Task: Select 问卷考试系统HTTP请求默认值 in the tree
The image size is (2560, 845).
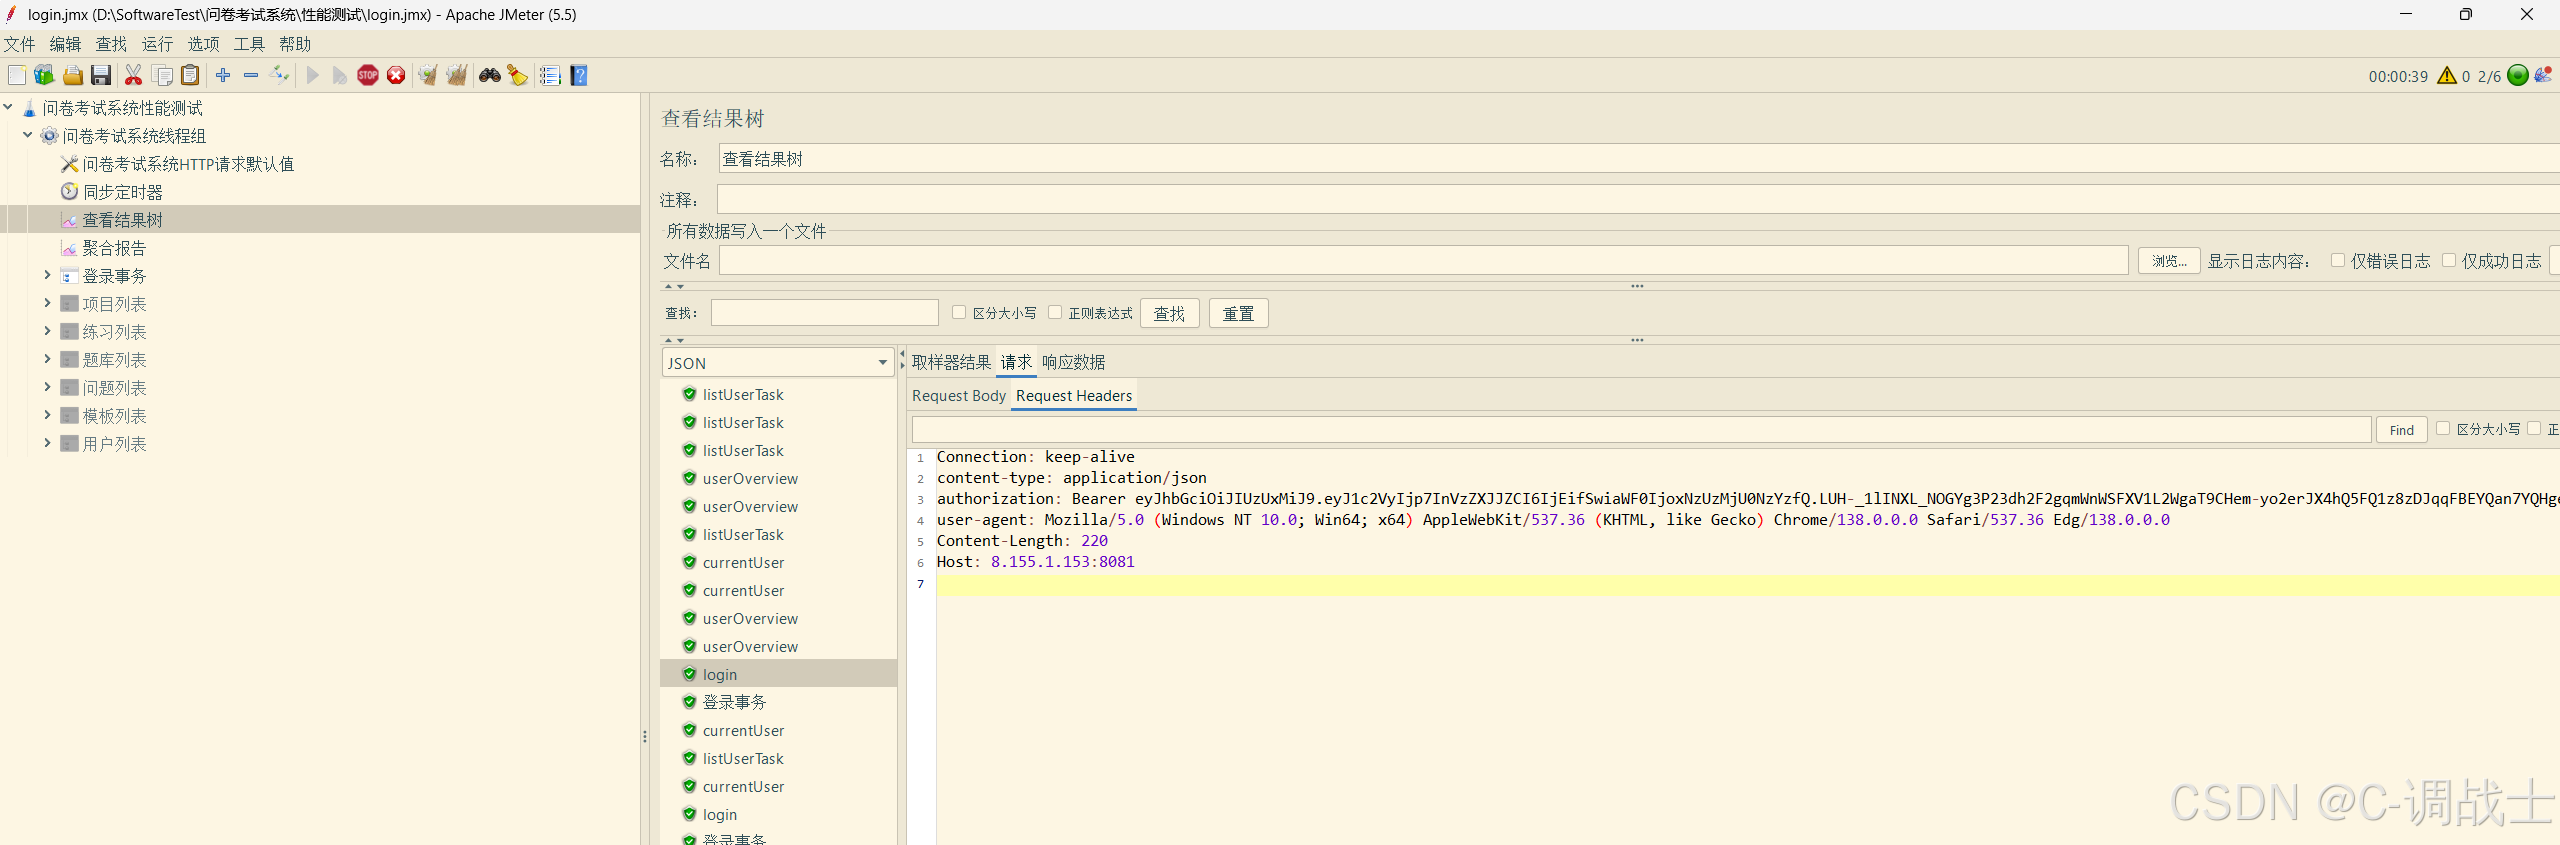Action: tap(188, 164)
